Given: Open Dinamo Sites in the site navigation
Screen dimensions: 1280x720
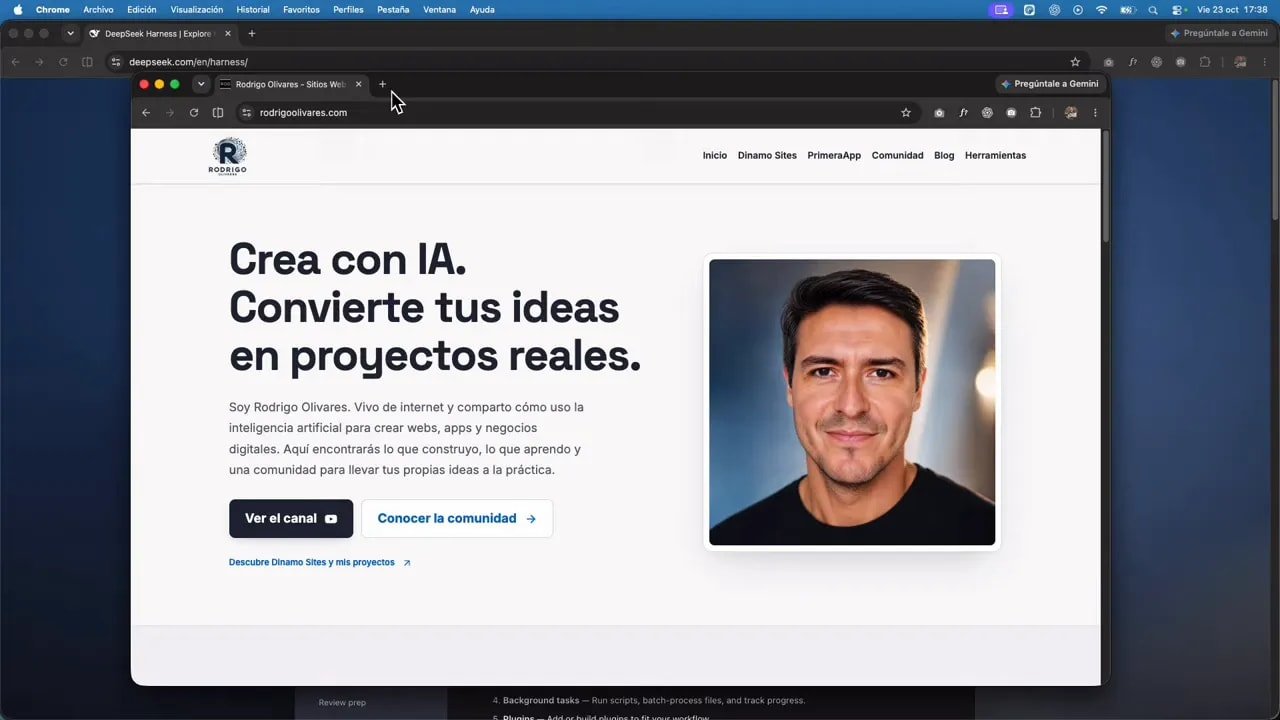Looking at the screenshot, I should 767,155.
